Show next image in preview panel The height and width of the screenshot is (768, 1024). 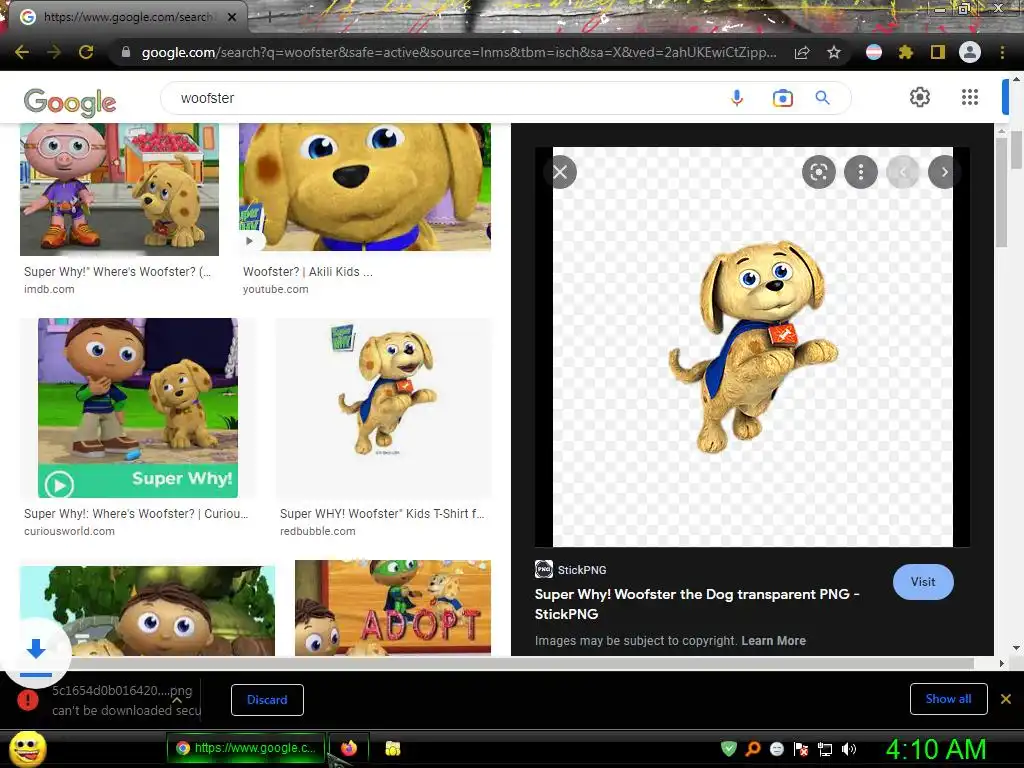[943, 172]
